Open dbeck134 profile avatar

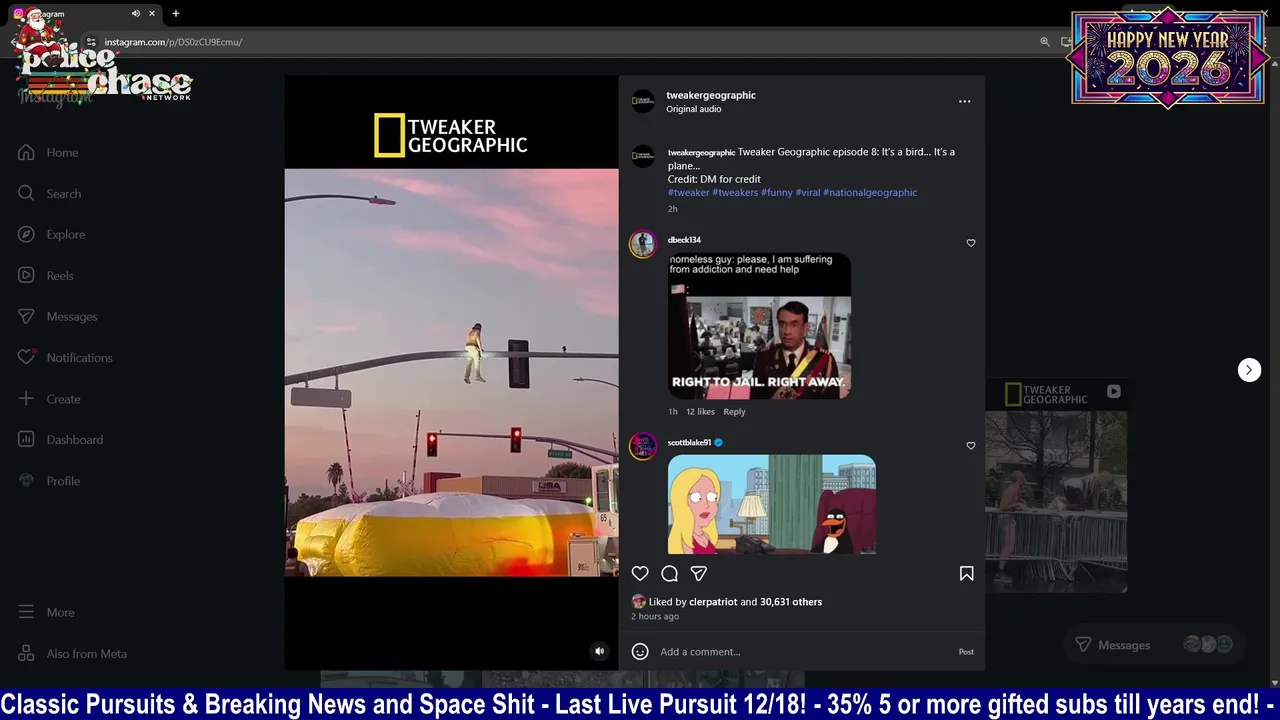click(642, 244)
